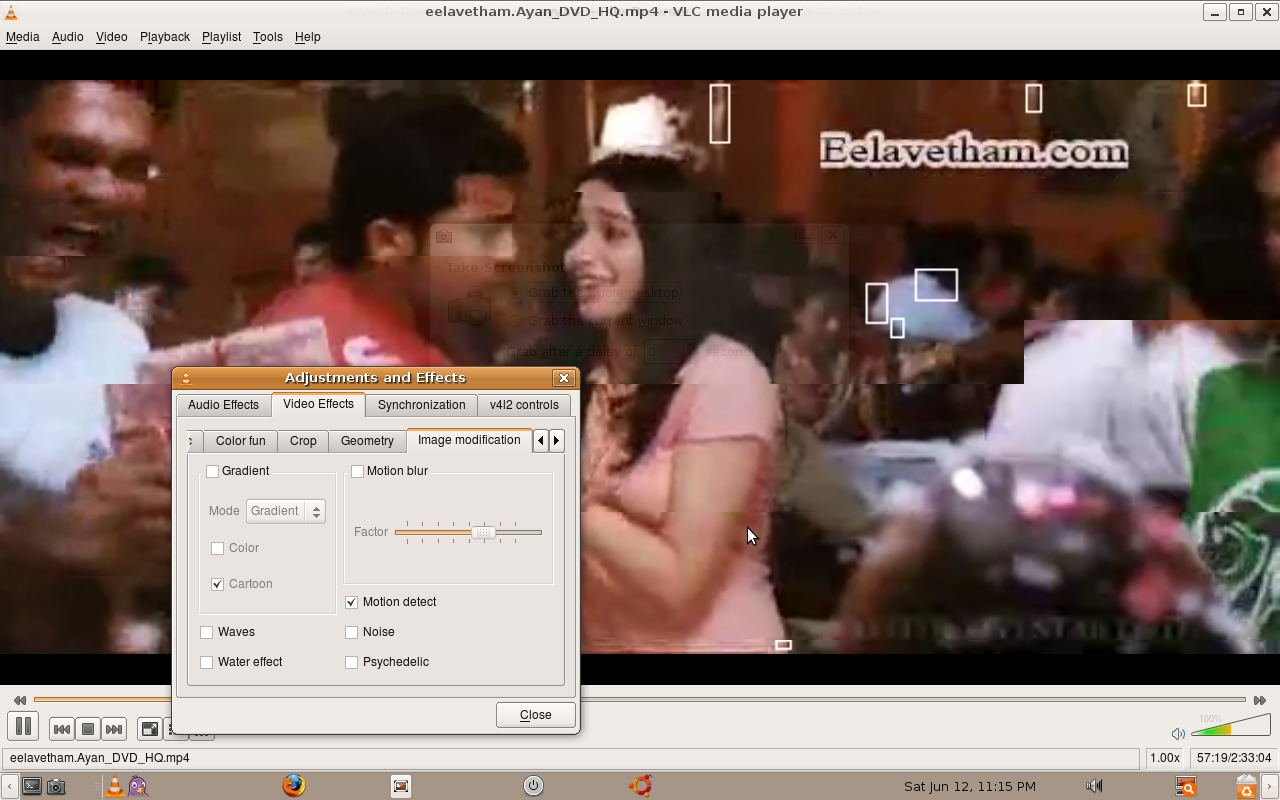This screenshot has width=1280, height=800.
Task: Launch Firefox from the panel
Action: pos(293,786)
